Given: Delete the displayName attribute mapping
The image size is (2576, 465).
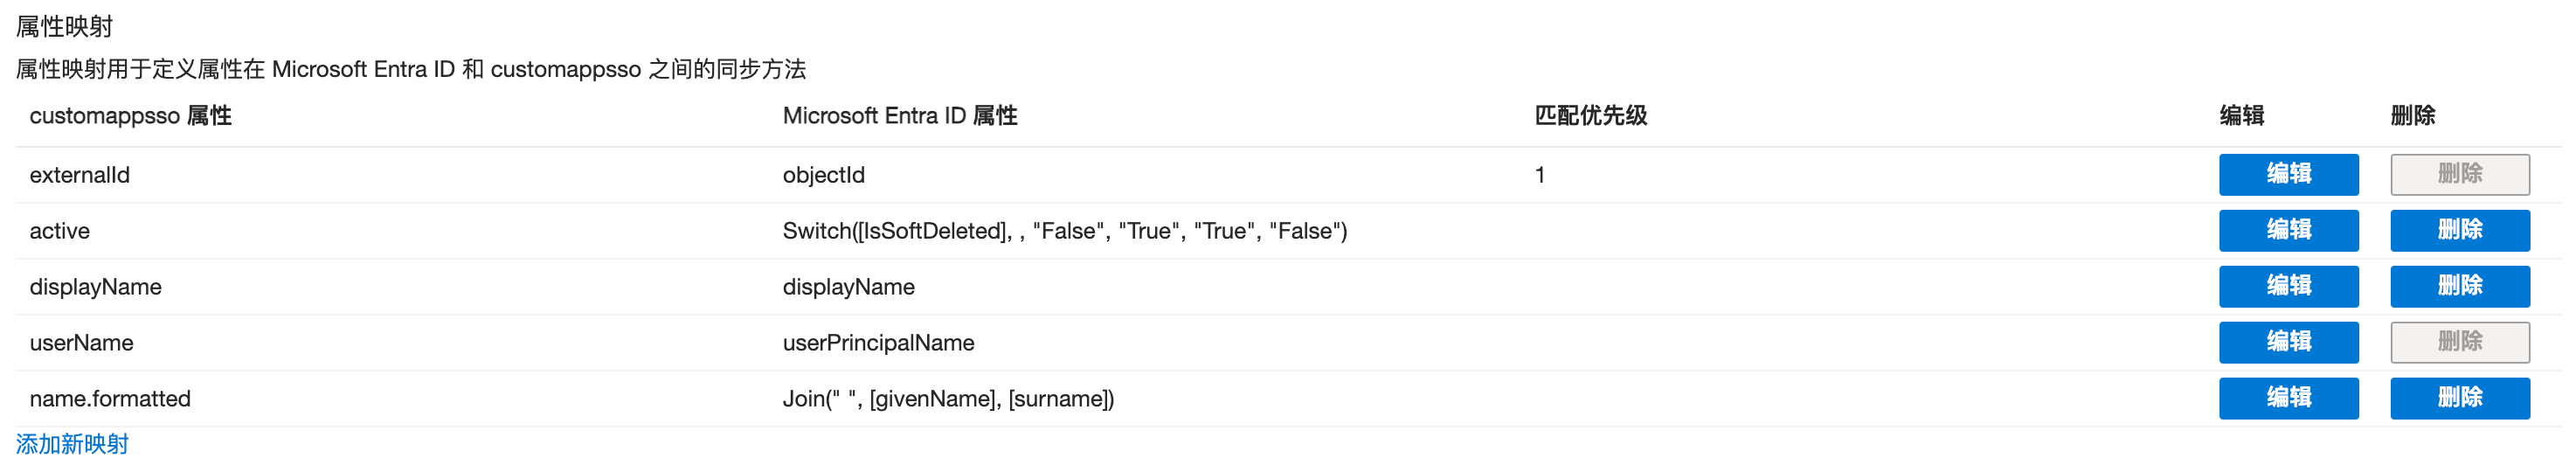Looking at the screenshot, I should click(x=2459, y=286).
